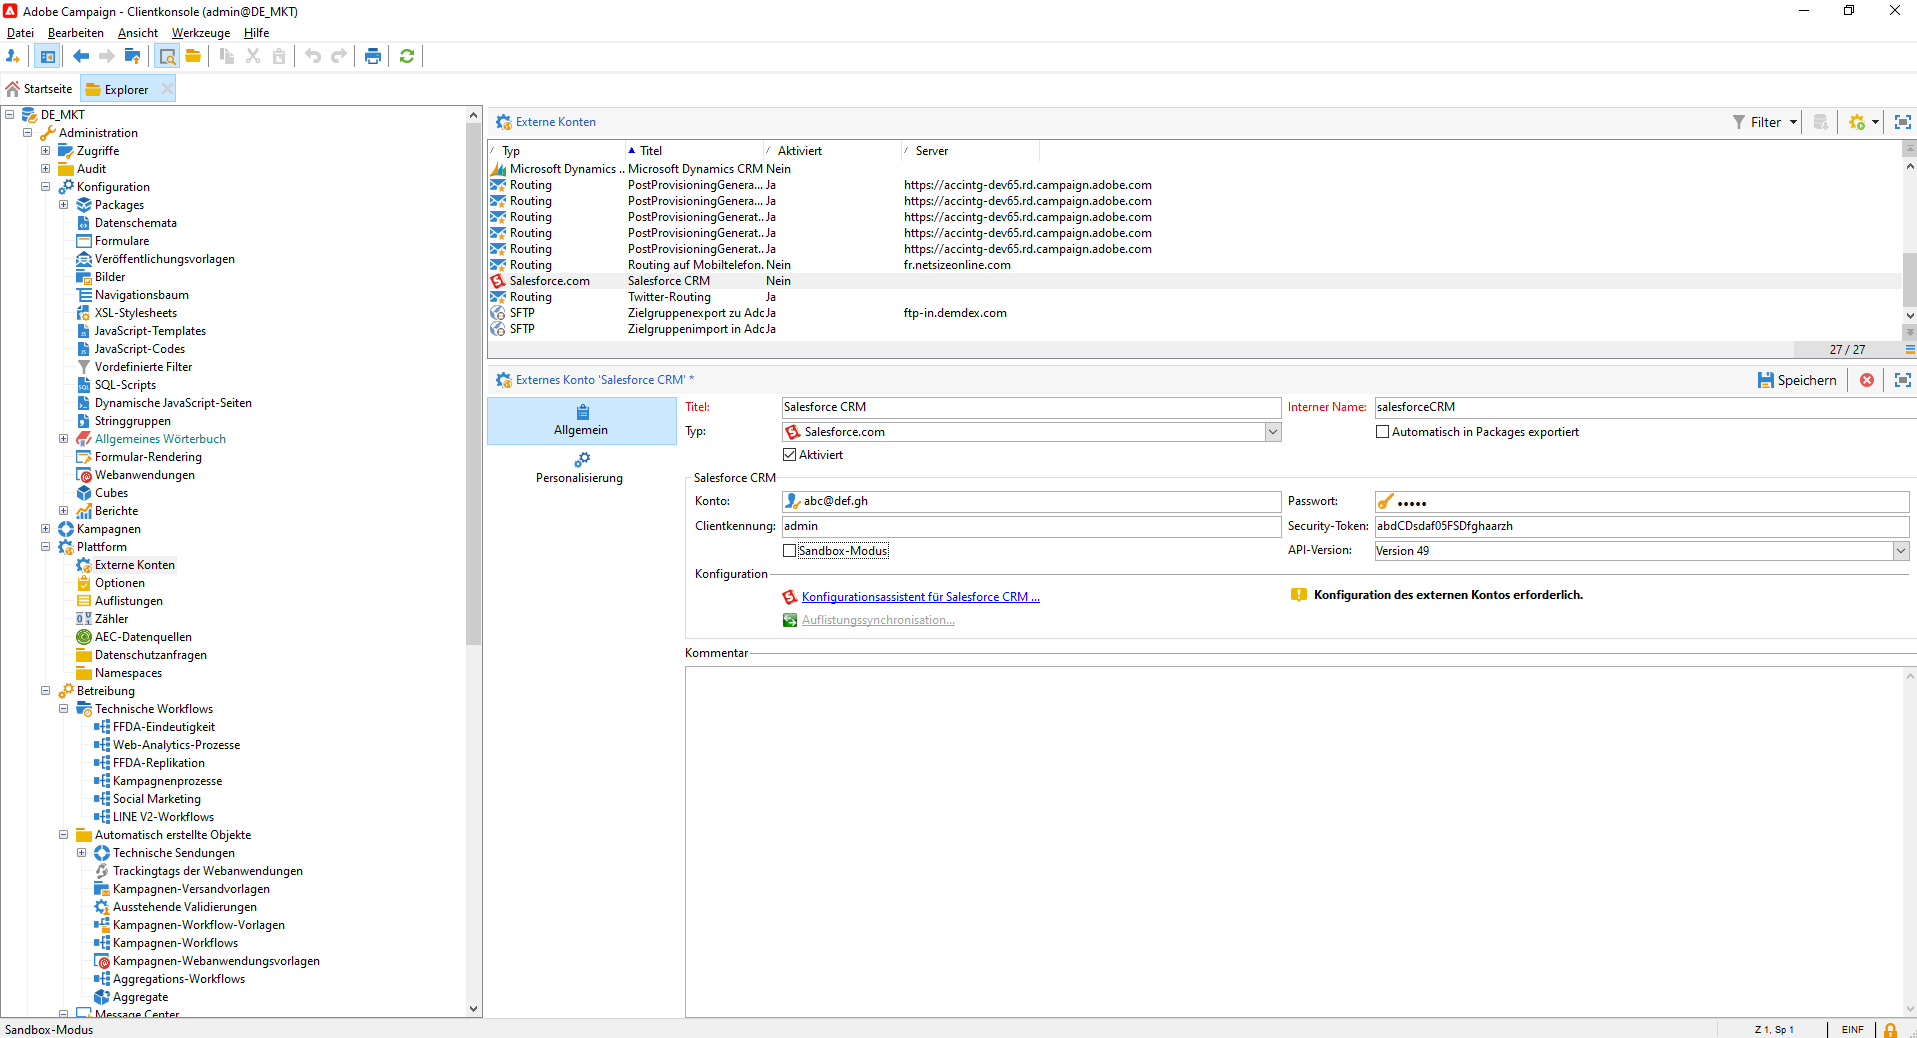Click the list scroll-to-bottom arrow

coord(1910,333)
